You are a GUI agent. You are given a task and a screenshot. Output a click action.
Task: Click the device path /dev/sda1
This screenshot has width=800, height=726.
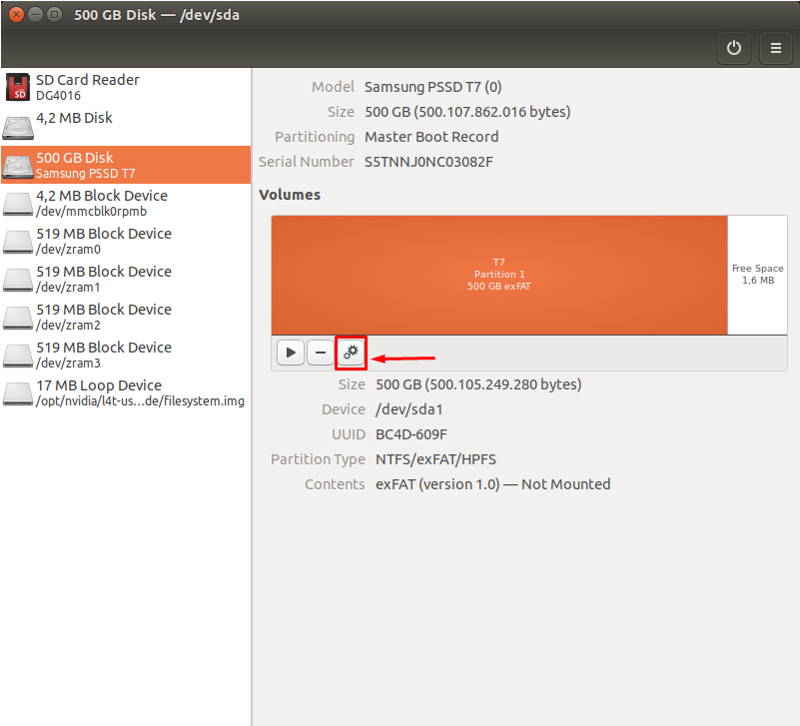409,410
